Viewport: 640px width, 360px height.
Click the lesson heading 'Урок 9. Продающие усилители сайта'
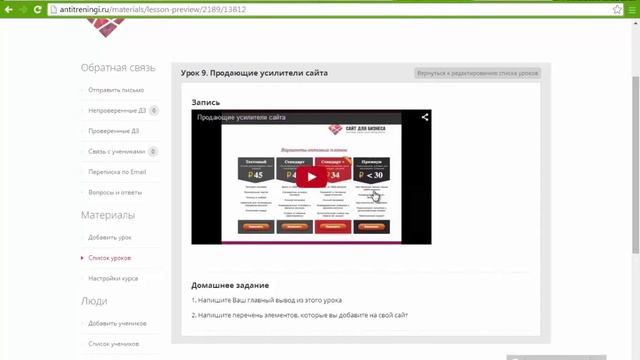pos(254,73)
